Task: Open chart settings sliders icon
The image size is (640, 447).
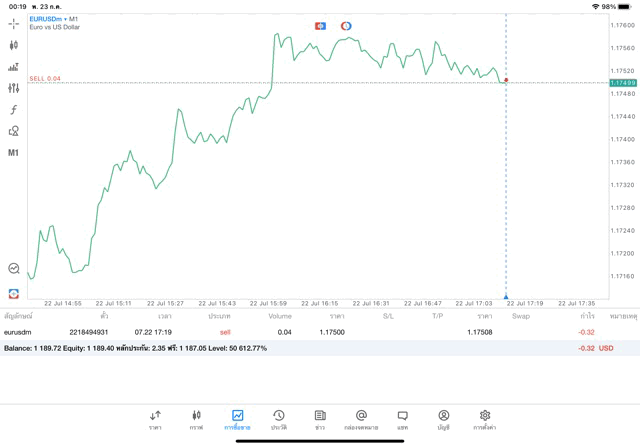Action: (x=13, y=88)
